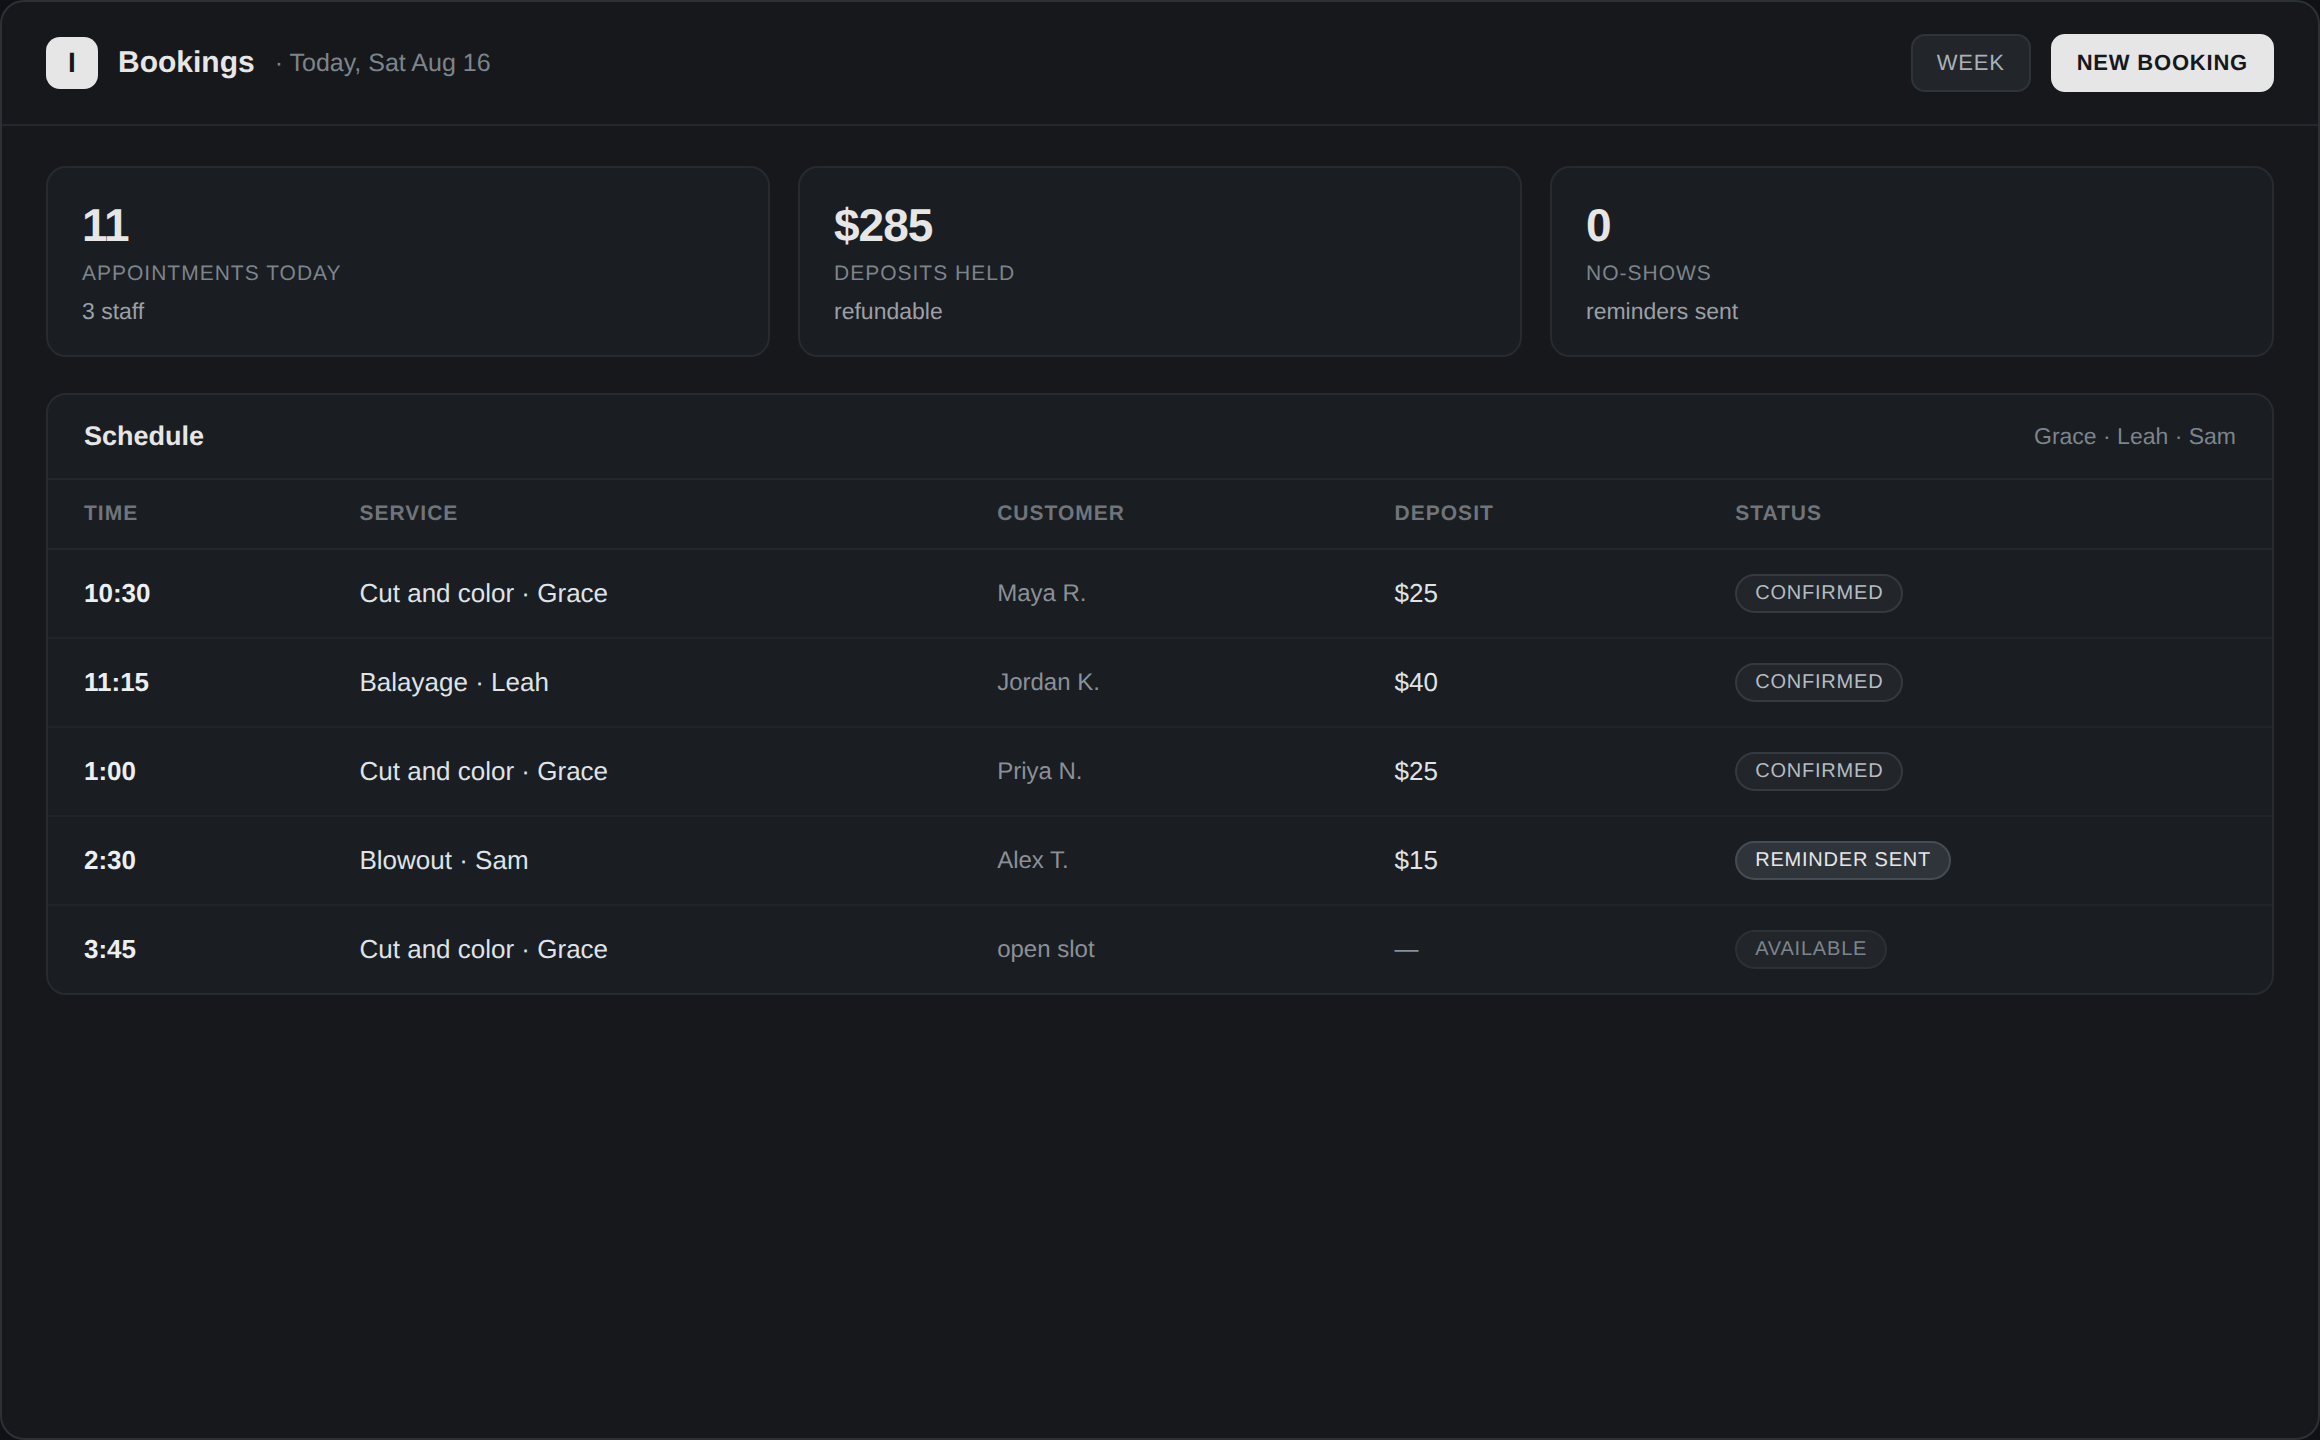The image size is (2320, 1440).
Task: Click the Bookings app logo icon
Action: point(72,63)
